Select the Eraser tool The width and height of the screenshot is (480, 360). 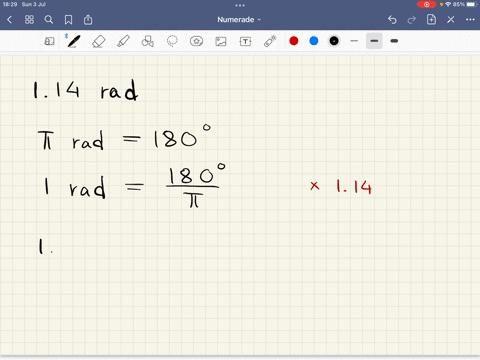pos(98,41)
